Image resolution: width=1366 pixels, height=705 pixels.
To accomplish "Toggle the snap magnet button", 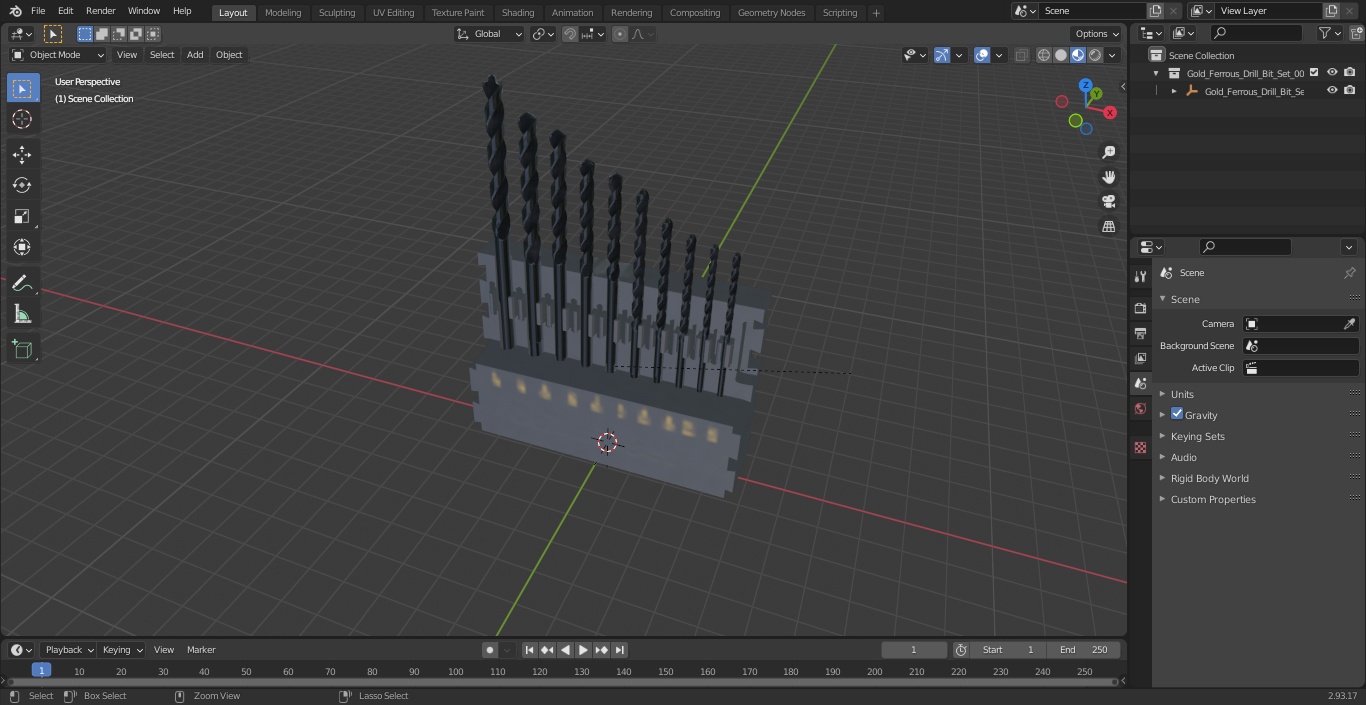I will coord(569,34).
